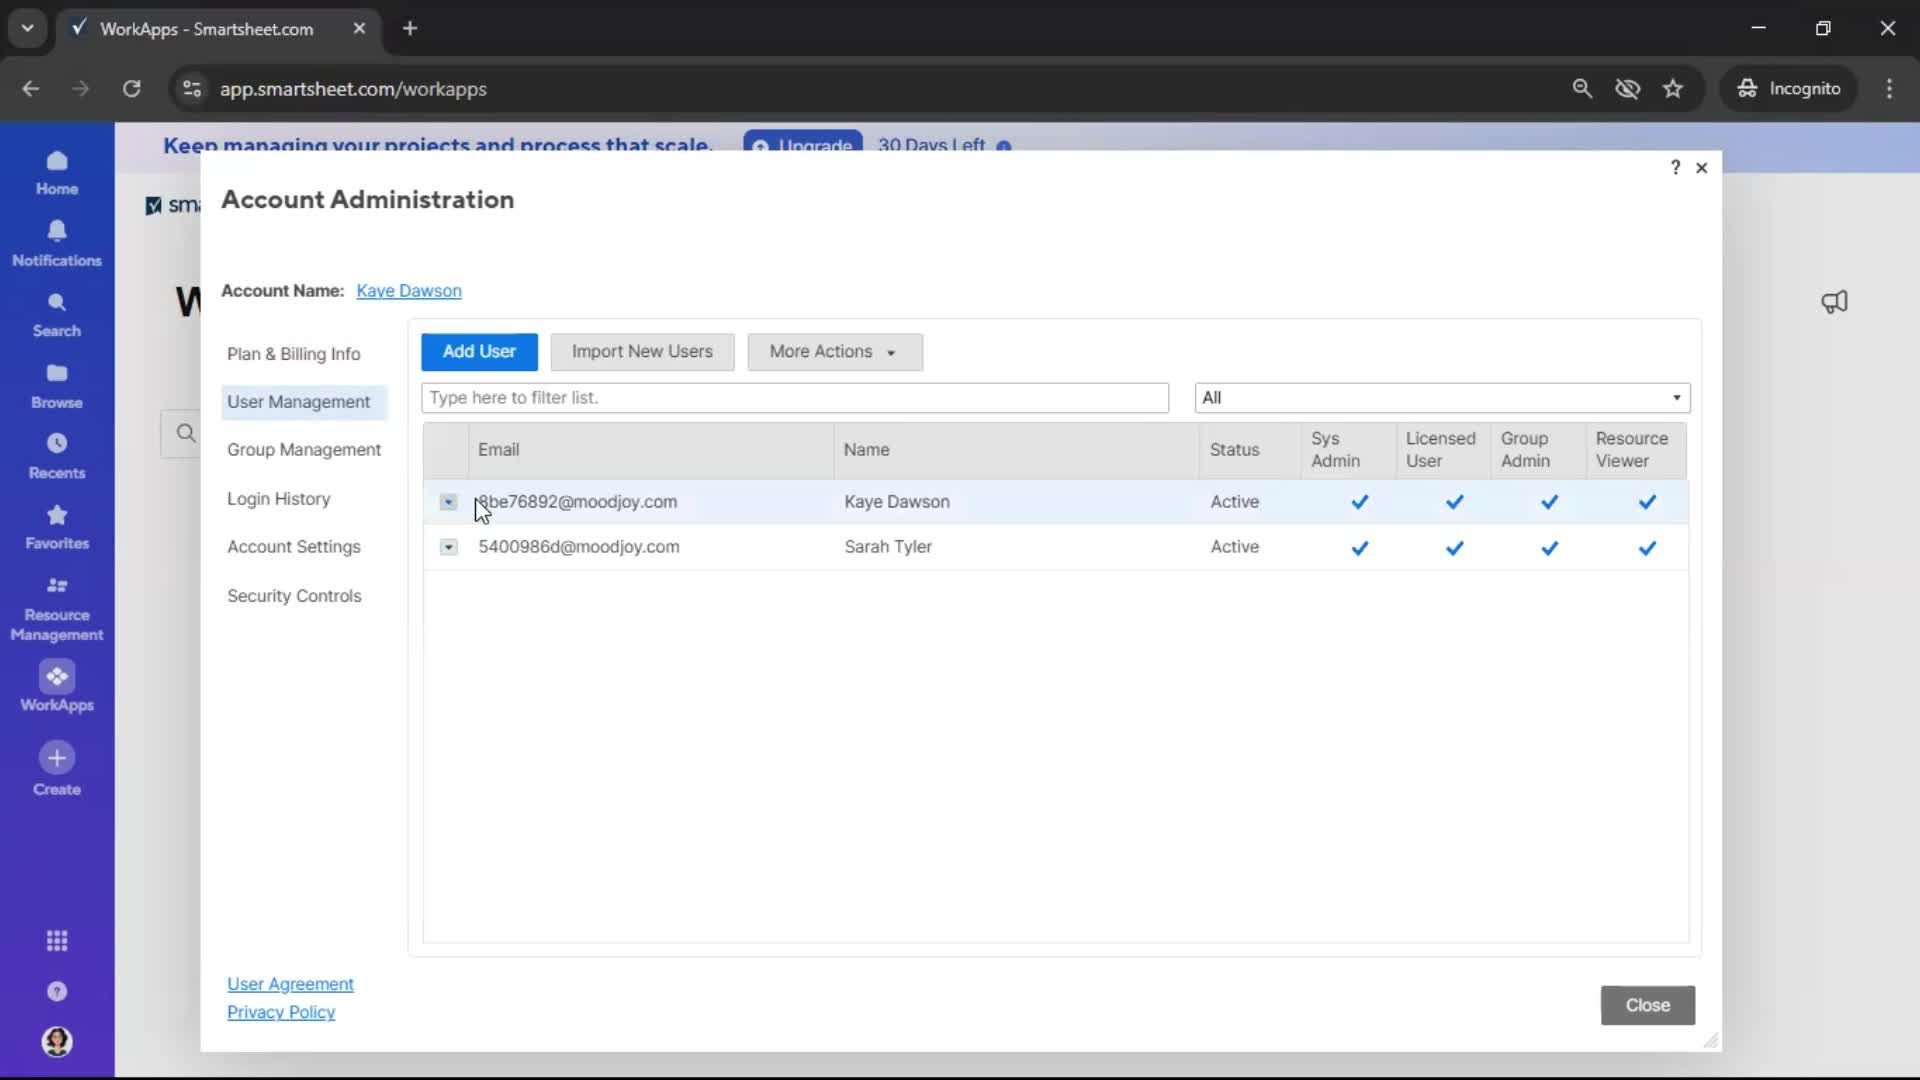Open the Privacy Policy link

pyautogui.click(x=281, y=1012)
